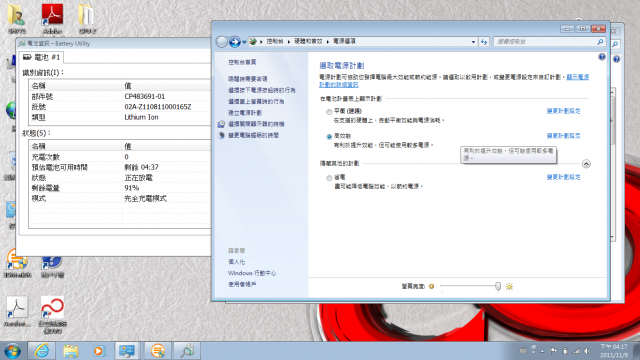Open the Start menu orb
The height and width of the screenshot is (360, 640).
(x=12, y=351)
